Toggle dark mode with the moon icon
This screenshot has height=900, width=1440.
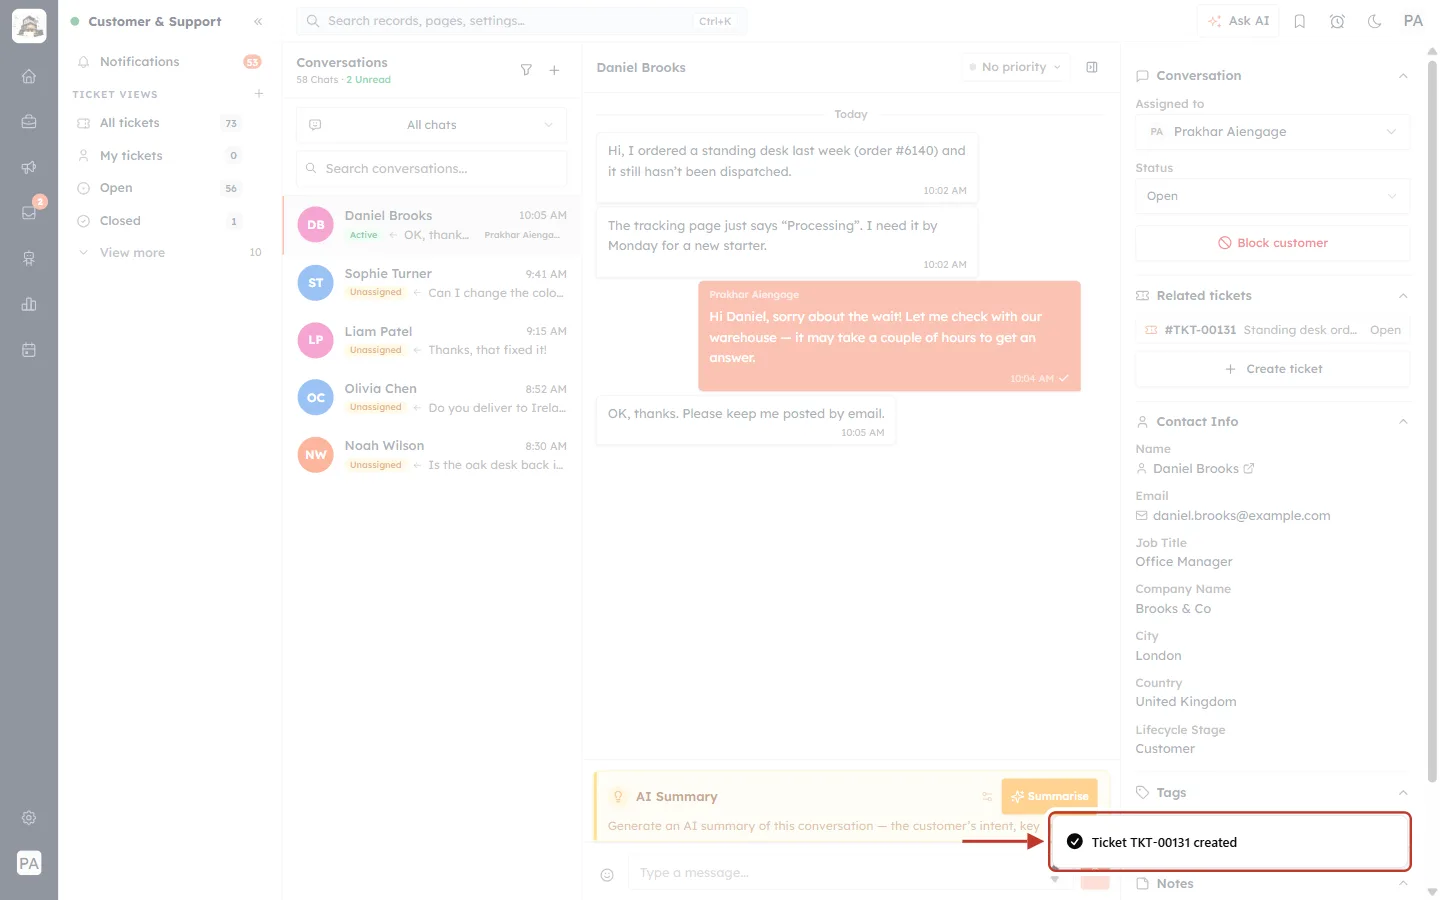(1375, 21)
